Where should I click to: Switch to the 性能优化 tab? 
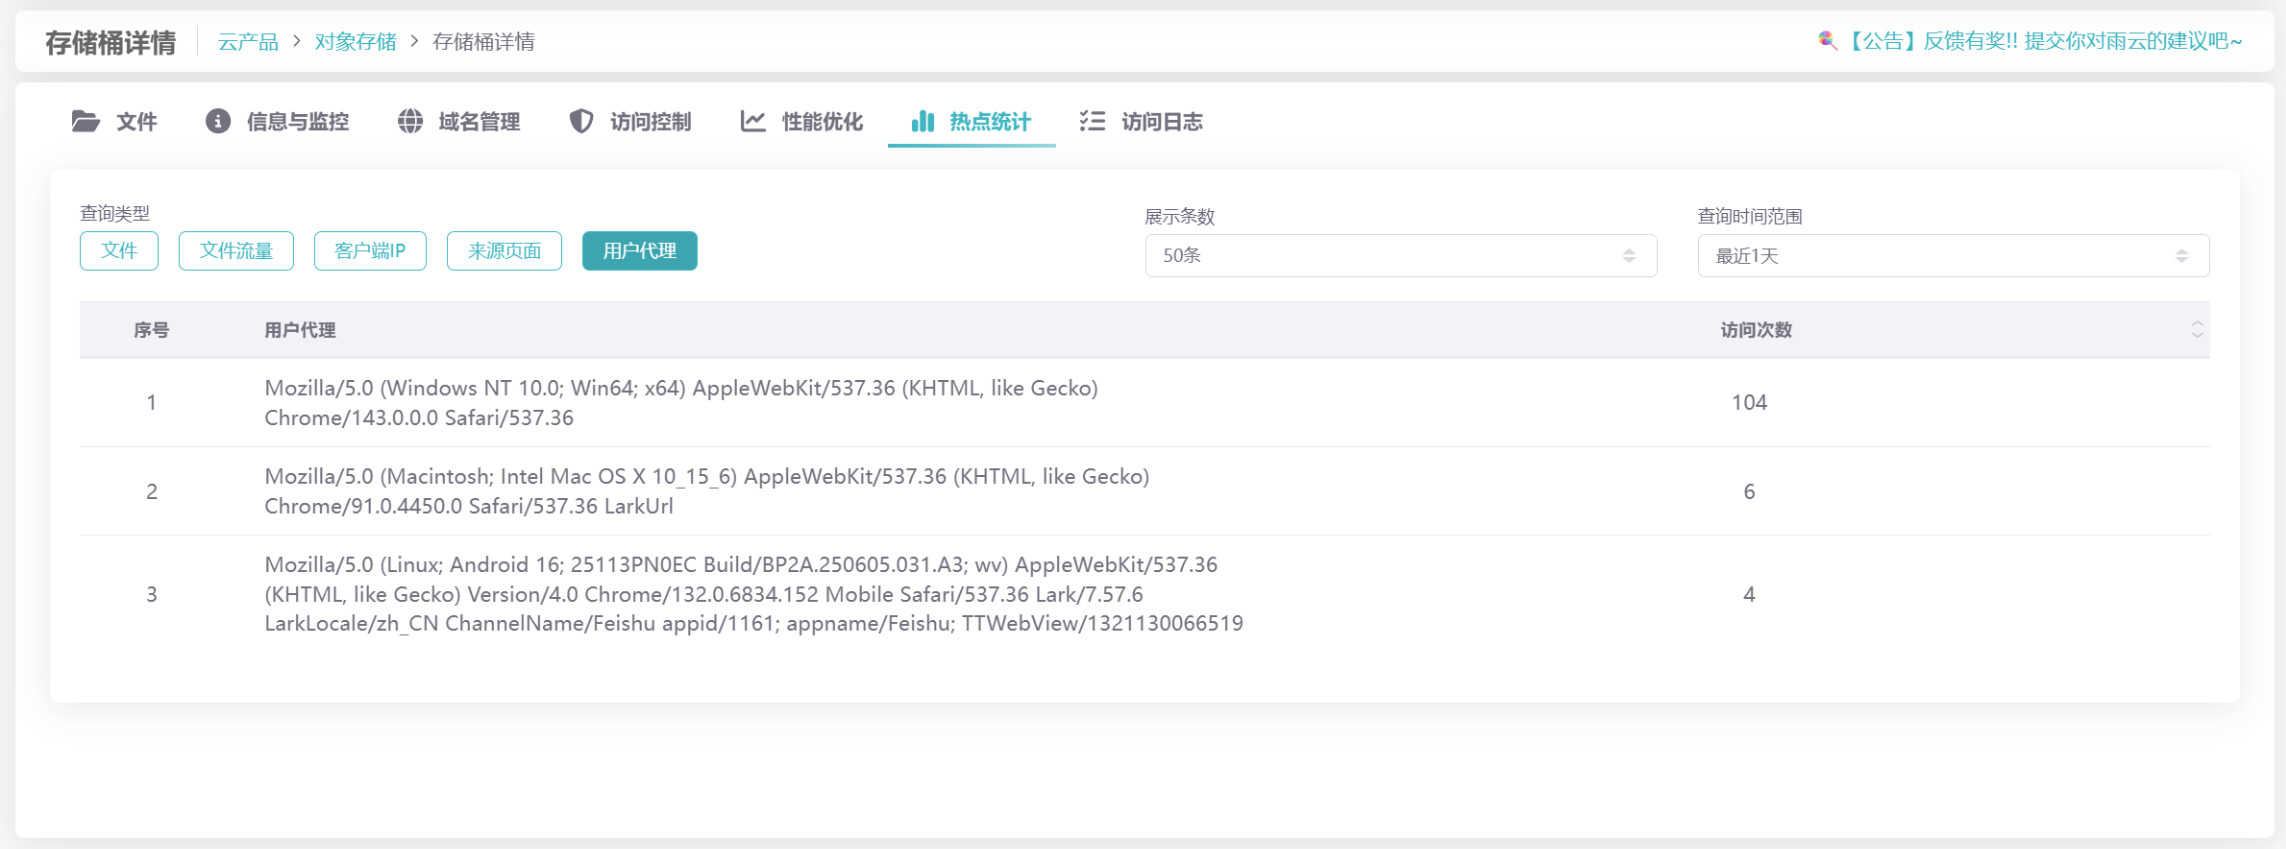click(821, 122)
